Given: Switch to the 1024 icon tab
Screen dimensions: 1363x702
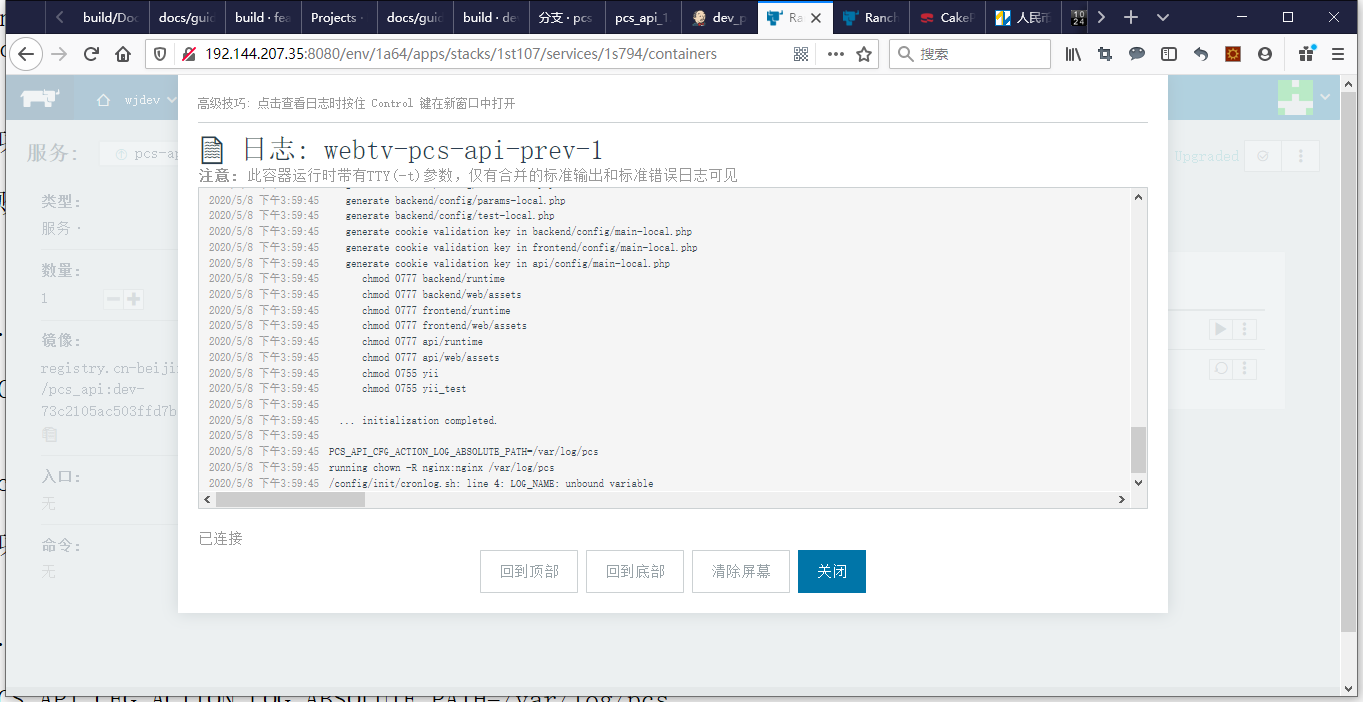Looking at the screenshot, I should click(1078, 17).
